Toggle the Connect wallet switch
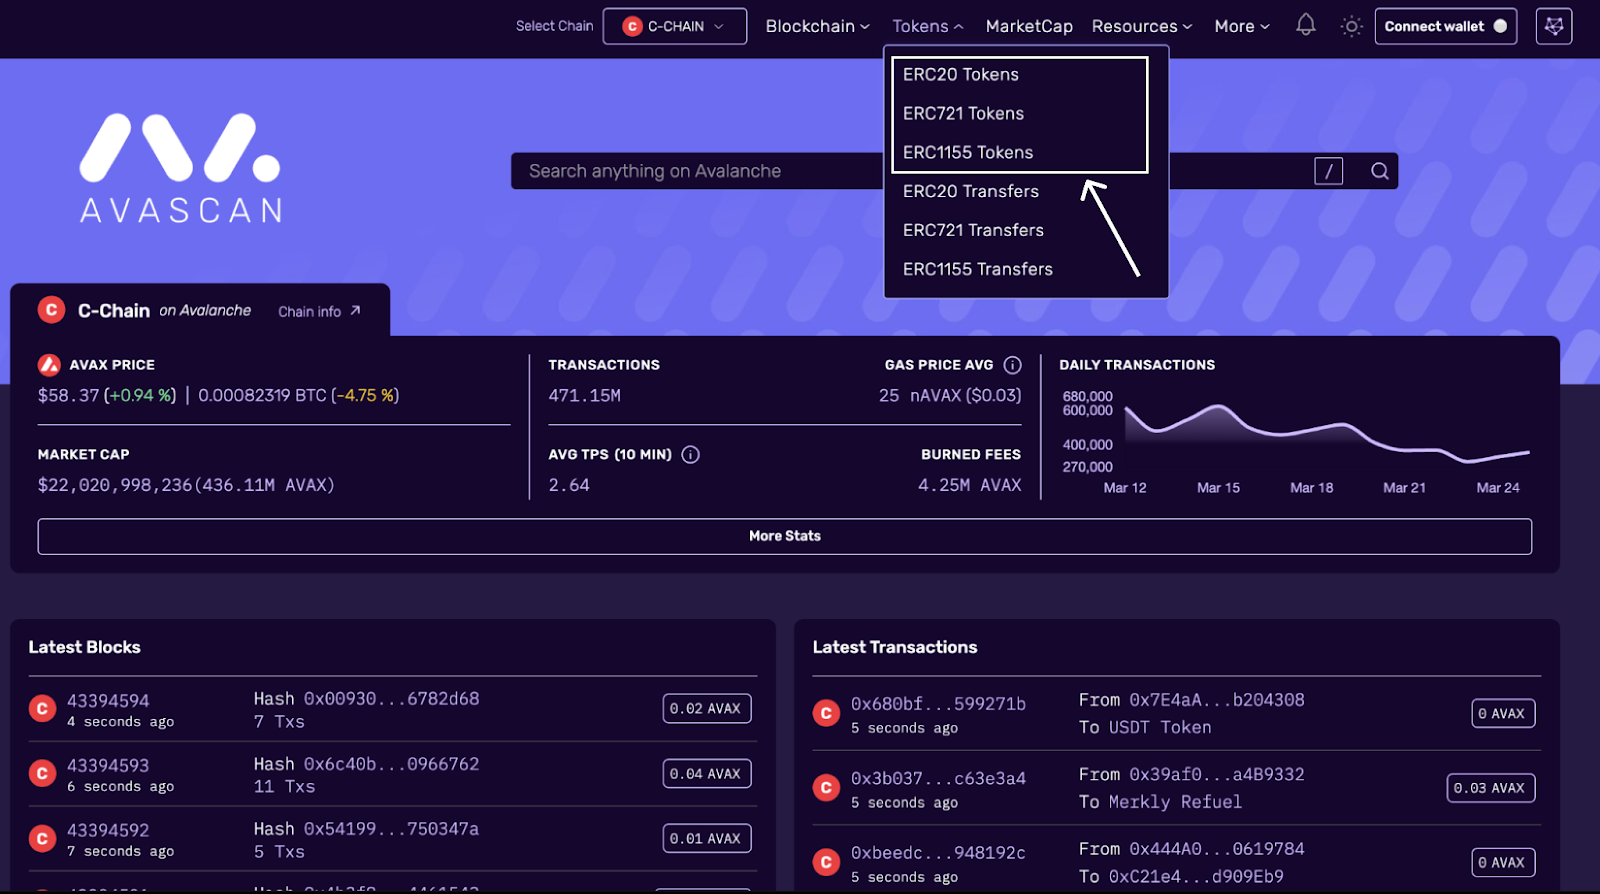The width and height of the screenshot is (1600, 894). coord(1500,26)
